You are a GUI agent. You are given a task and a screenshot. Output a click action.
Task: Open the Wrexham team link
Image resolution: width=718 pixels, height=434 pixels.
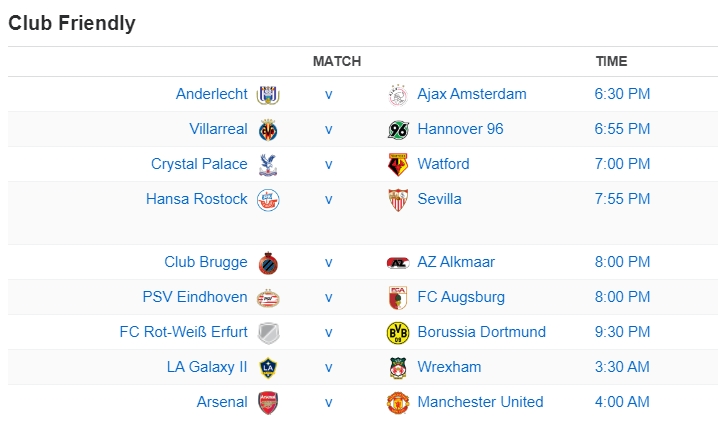pyautogui.click(x=449, y=367)
